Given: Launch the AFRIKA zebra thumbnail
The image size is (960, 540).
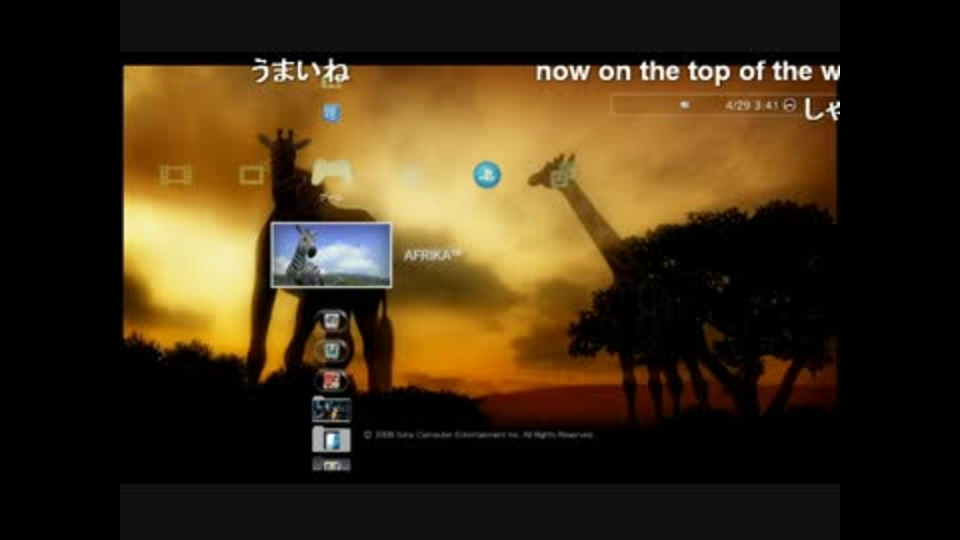Looking at the screenshot, I should [x=331, y=255].
